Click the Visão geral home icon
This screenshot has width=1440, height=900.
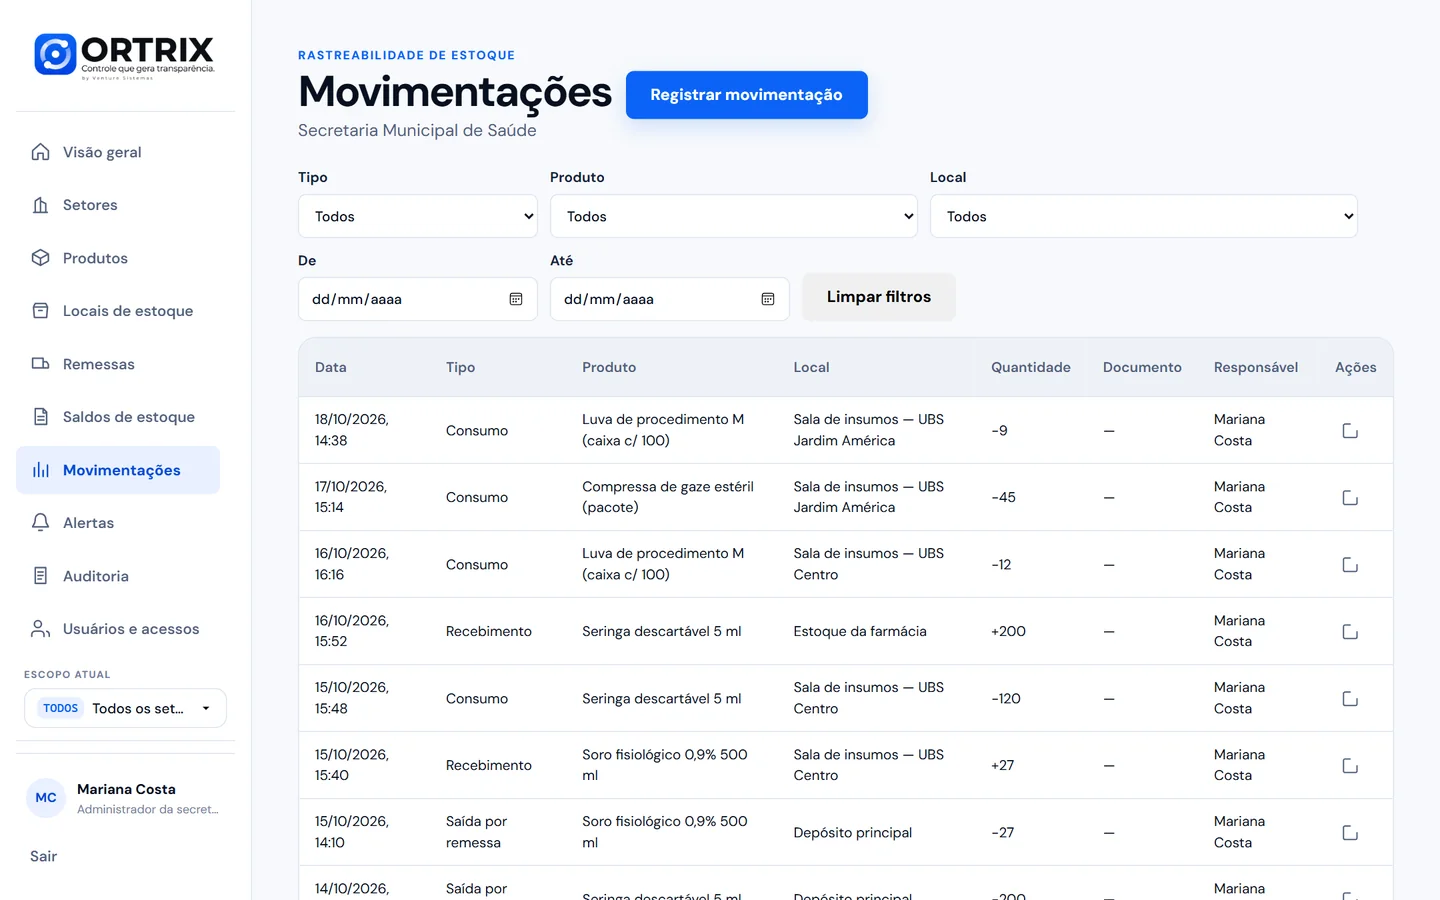[40, 152]
